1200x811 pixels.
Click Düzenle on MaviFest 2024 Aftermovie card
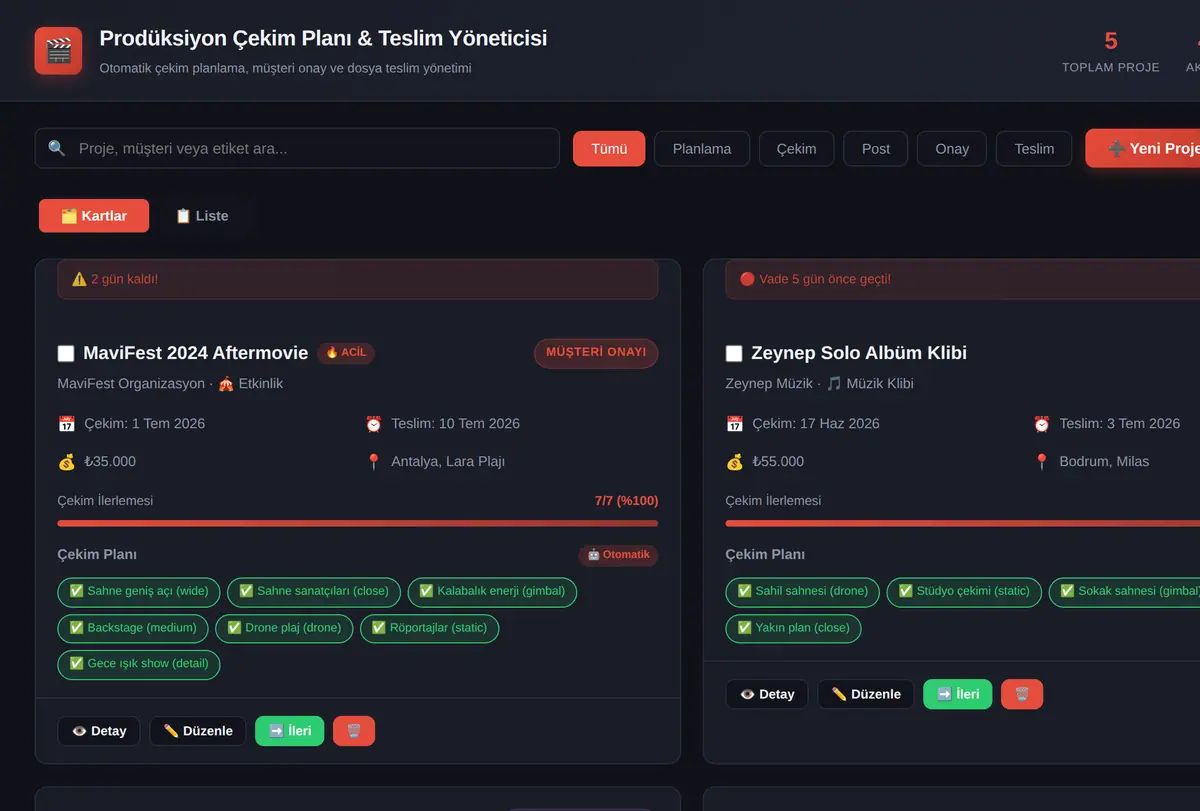pyautogui.click(x=198, y=731)
